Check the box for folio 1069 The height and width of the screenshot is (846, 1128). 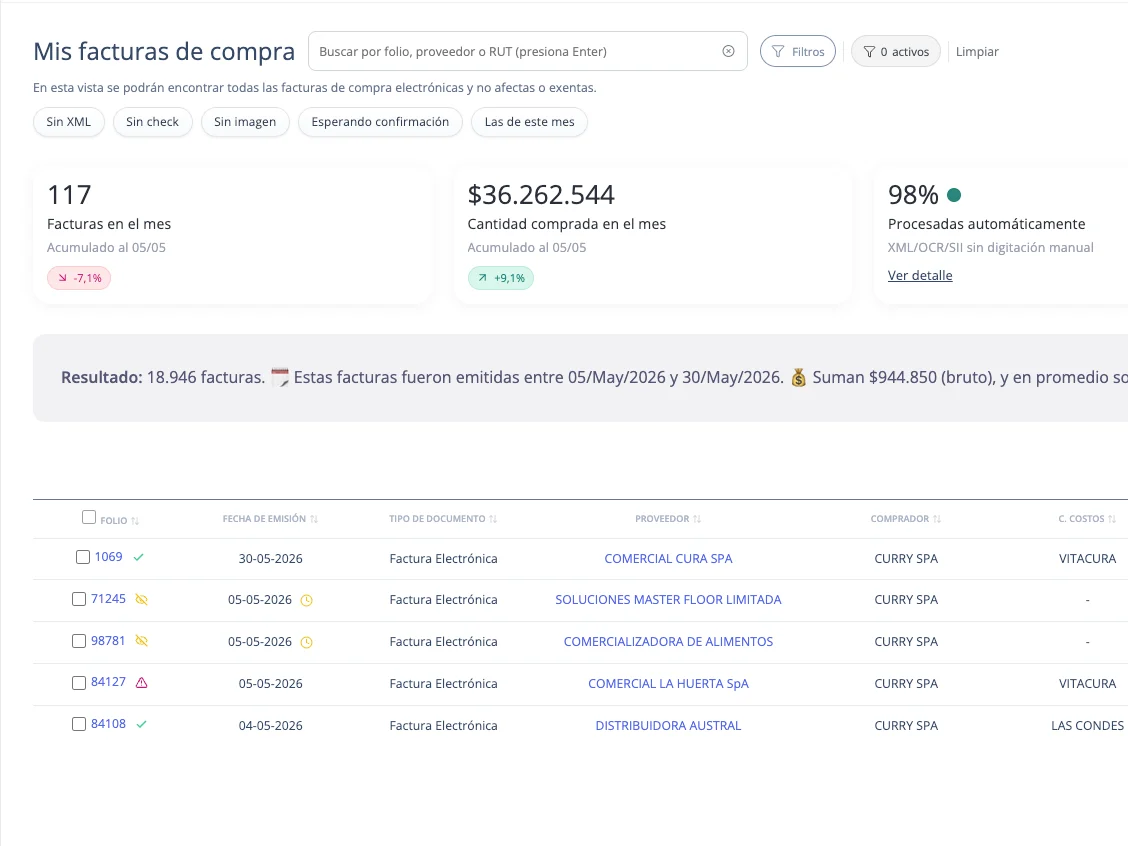coord(83,557)
